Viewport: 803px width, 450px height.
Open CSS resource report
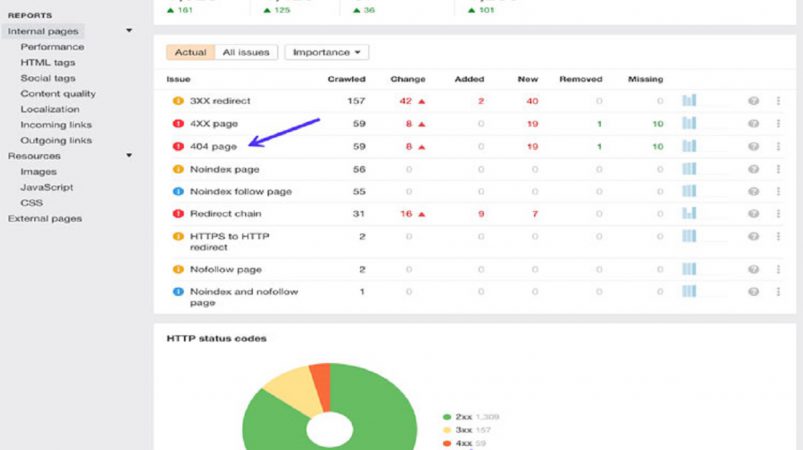(x=31, y=203)
